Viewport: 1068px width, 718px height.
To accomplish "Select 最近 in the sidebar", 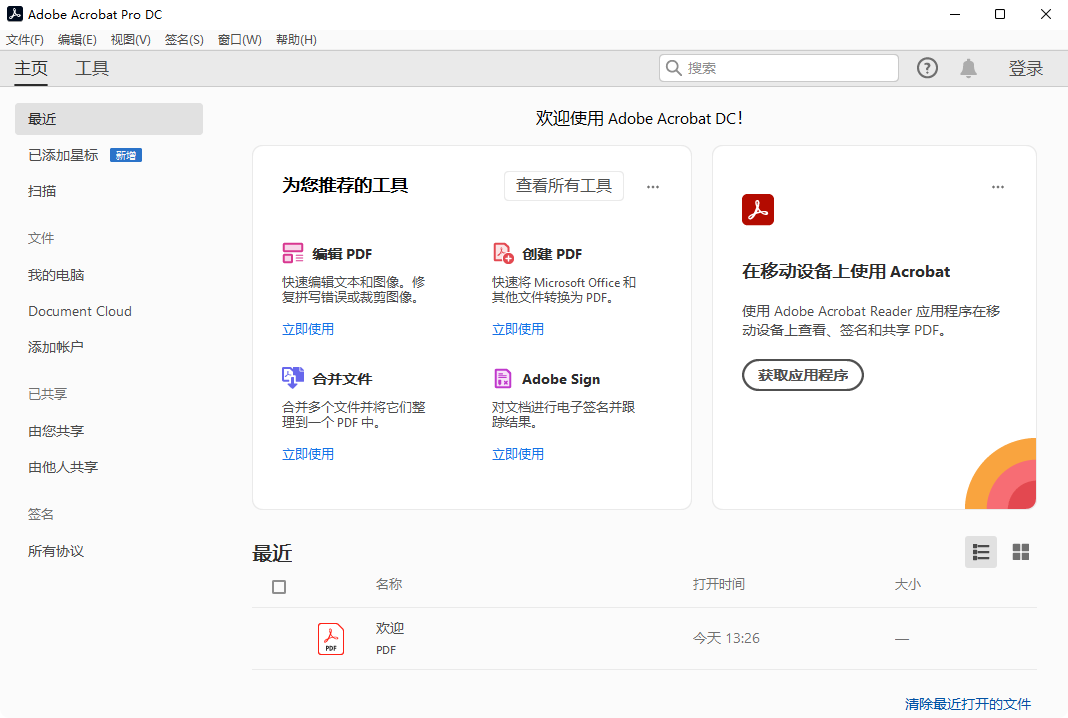I will click(x=109, y=119).
